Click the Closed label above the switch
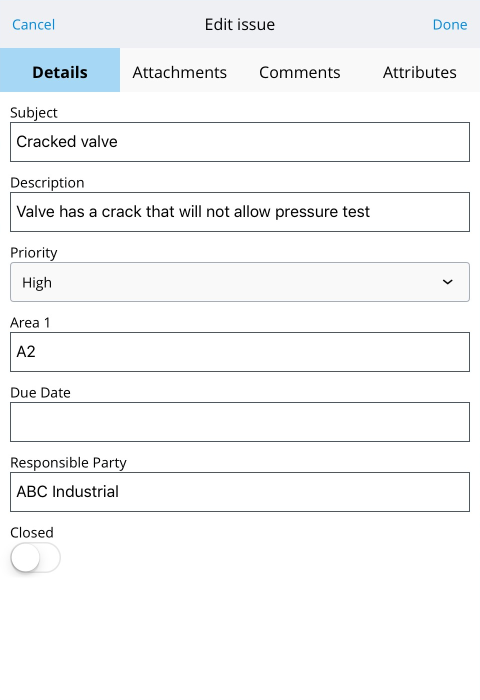 [32, 532]
